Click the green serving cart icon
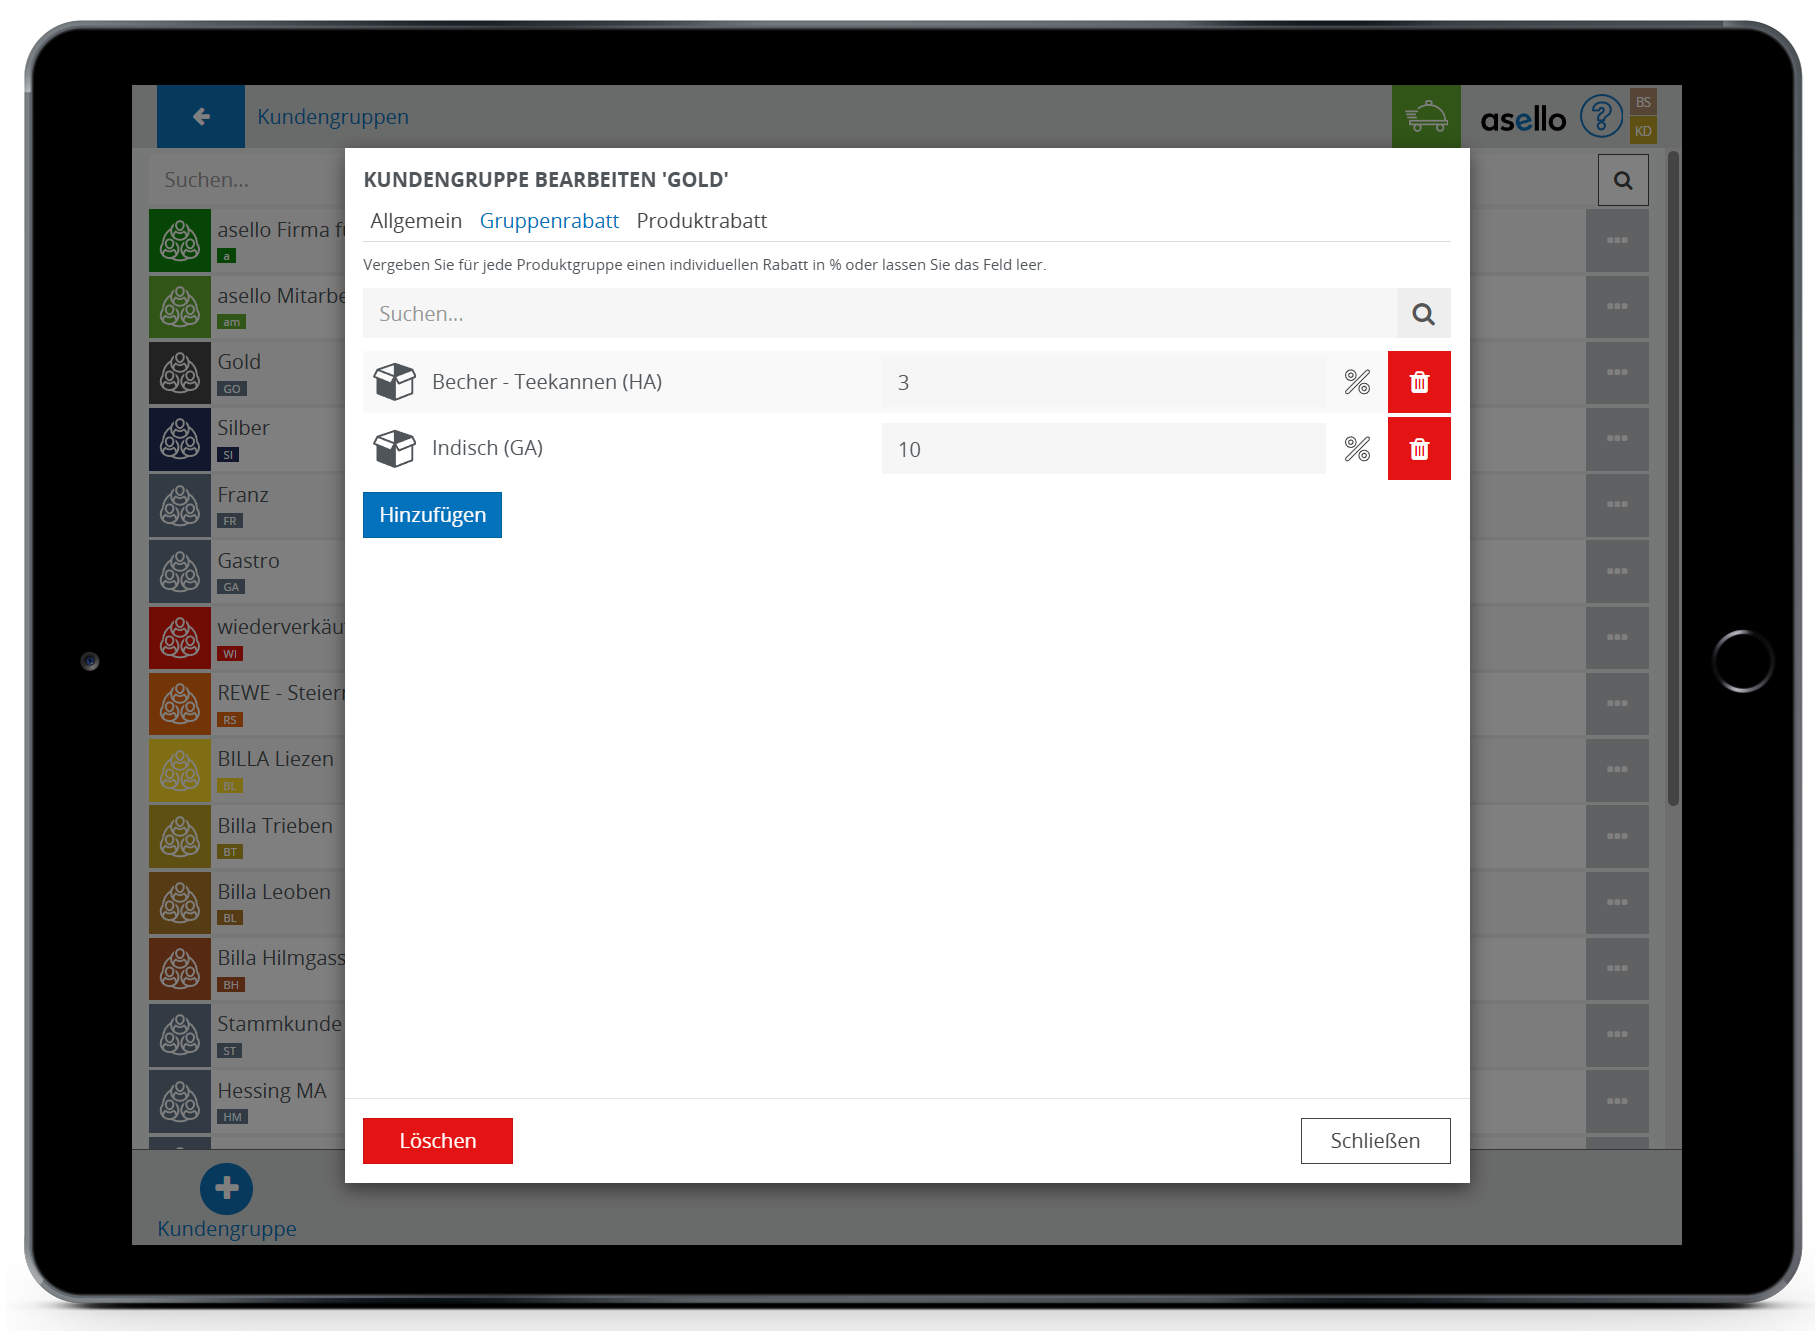Viewport: 1815px width, 1331px height. click(1425, 117)
